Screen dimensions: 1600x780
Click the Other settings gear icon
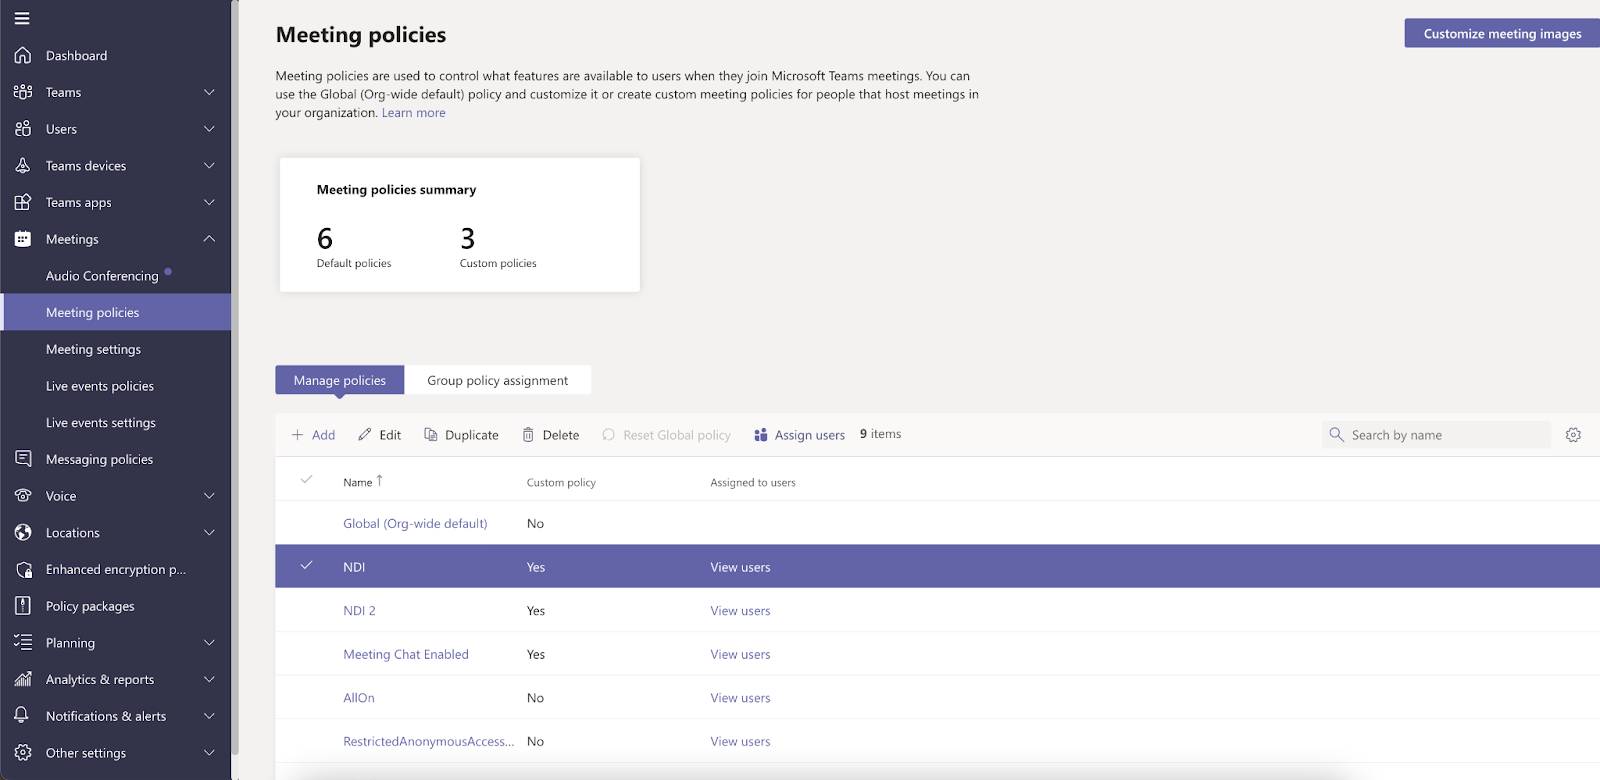click(23, 753)
